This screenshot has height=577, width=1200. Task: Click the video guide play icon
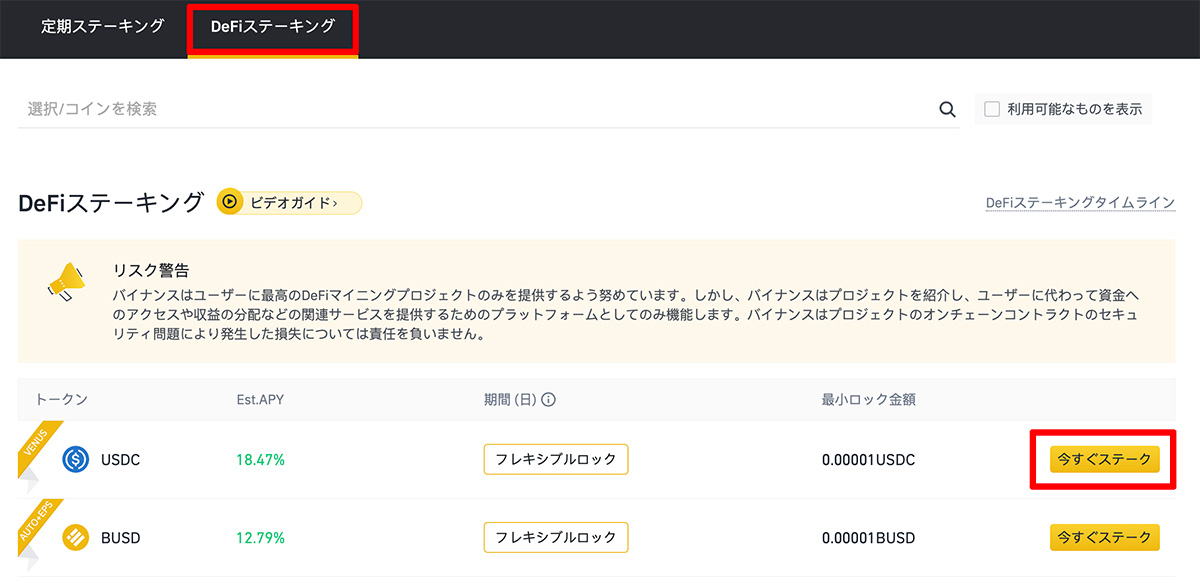(x=230, y=202)
